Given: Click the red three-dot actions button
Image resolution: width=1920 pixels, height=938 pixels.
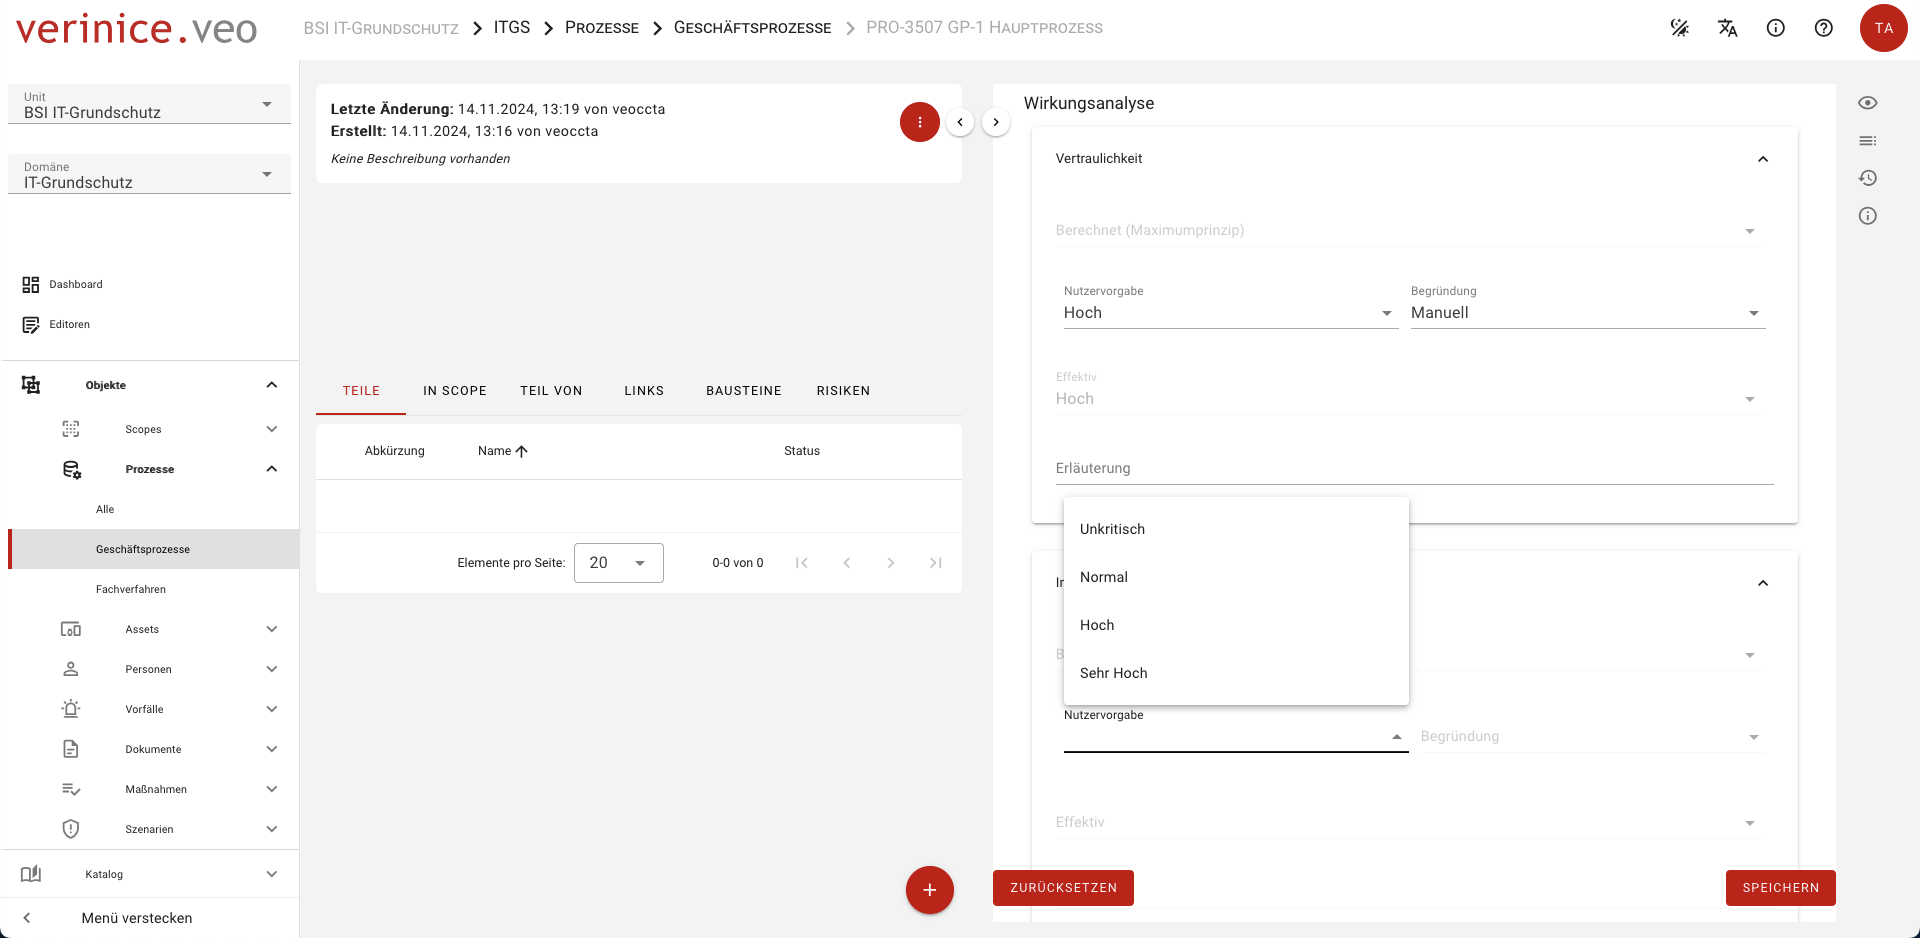Looking at the screenshot, I should click(x=919, y=122).
